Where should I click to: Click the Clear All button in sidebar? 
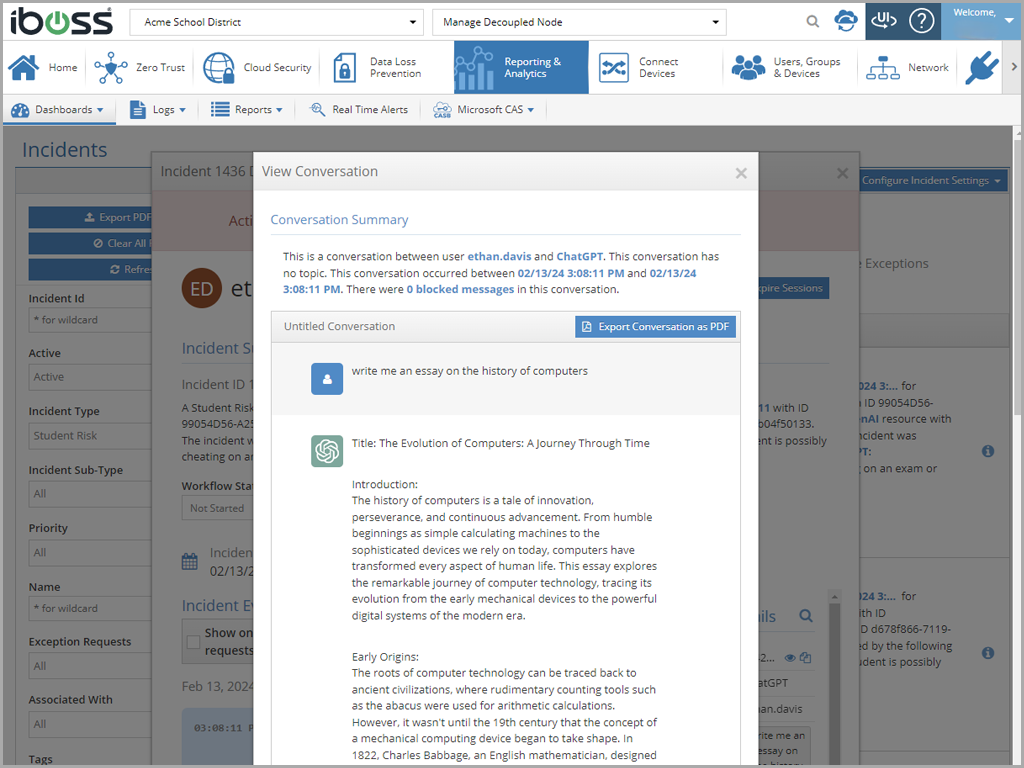point(90,243)
